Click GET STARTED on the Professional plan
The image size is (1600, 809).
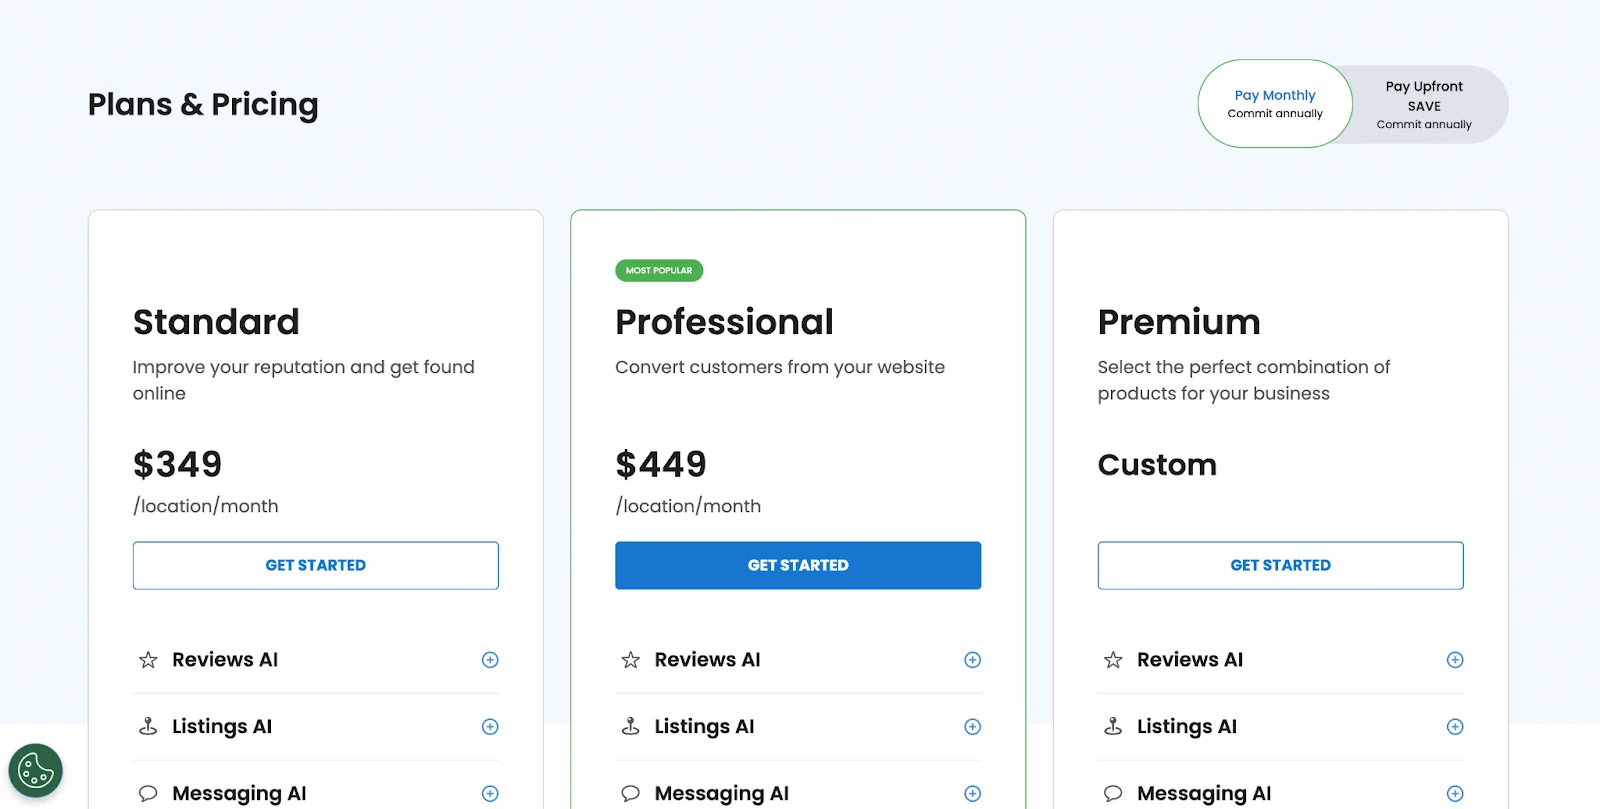[x=797, y=565]
